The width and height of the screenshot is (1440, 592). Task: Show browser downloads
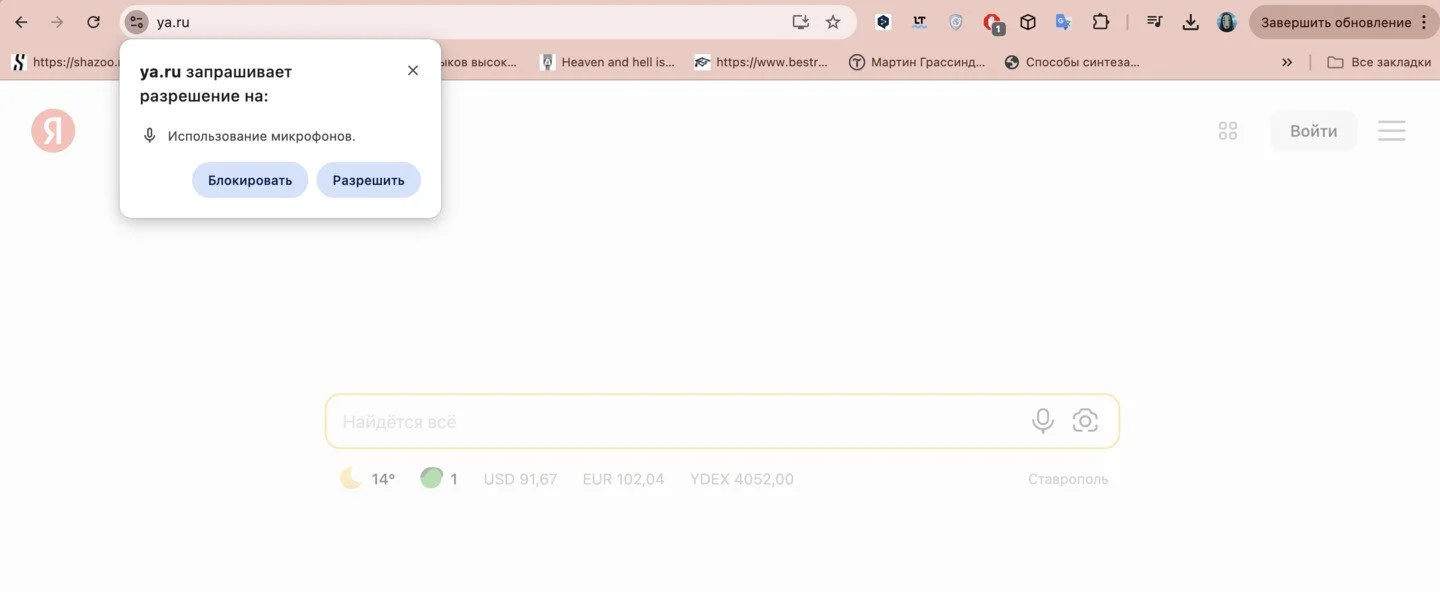click(1190, 22)
